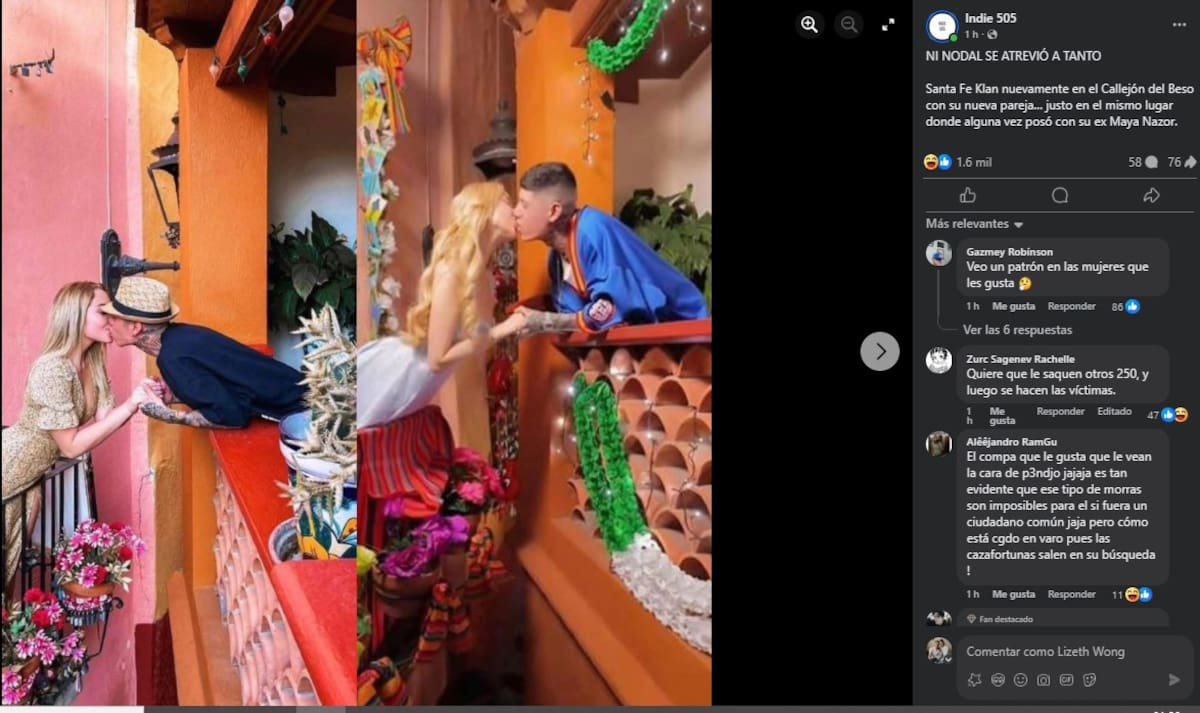
Task: Send the comment with arrow icon
Action: (x=1174, y=680)
